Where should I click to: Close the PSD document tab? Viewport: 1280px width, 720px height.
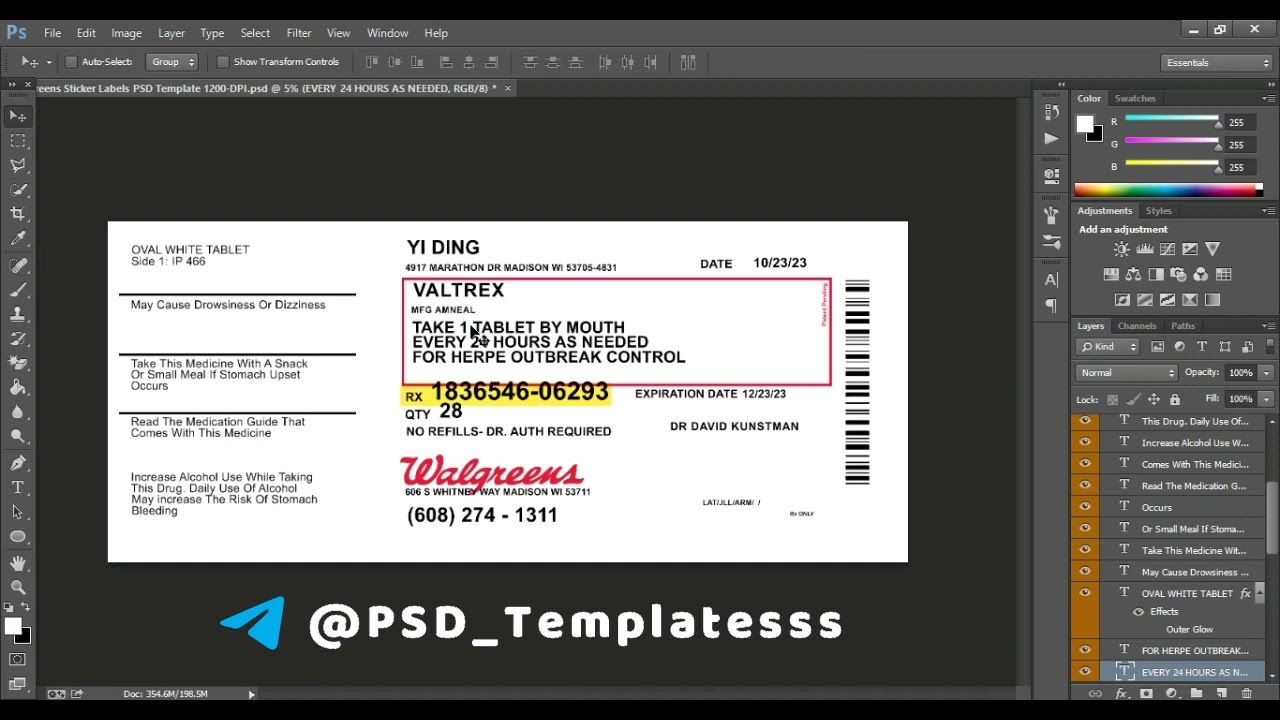point(507,88)
